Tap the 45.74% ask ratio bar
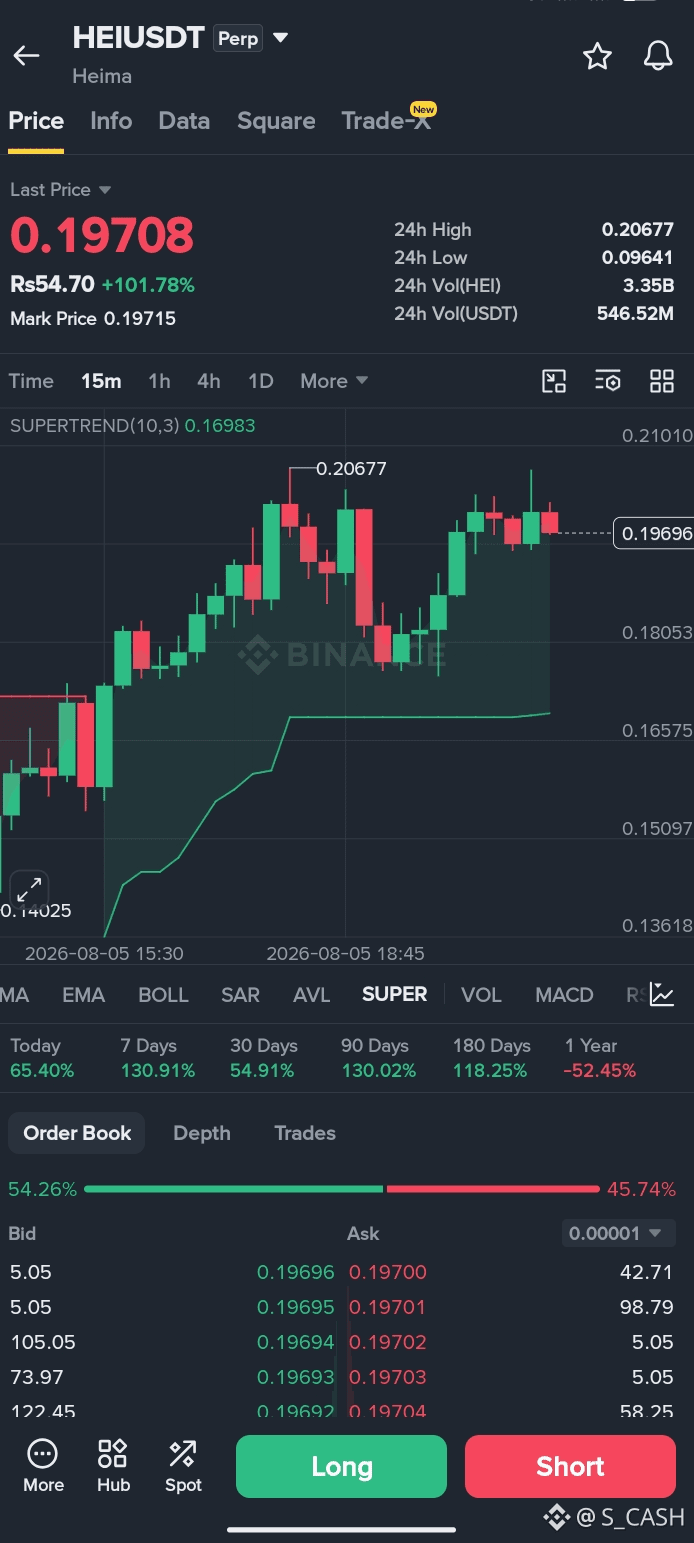Image resolution: width=694 pixels, height=1543 pixels. (x=492, y=1189)
